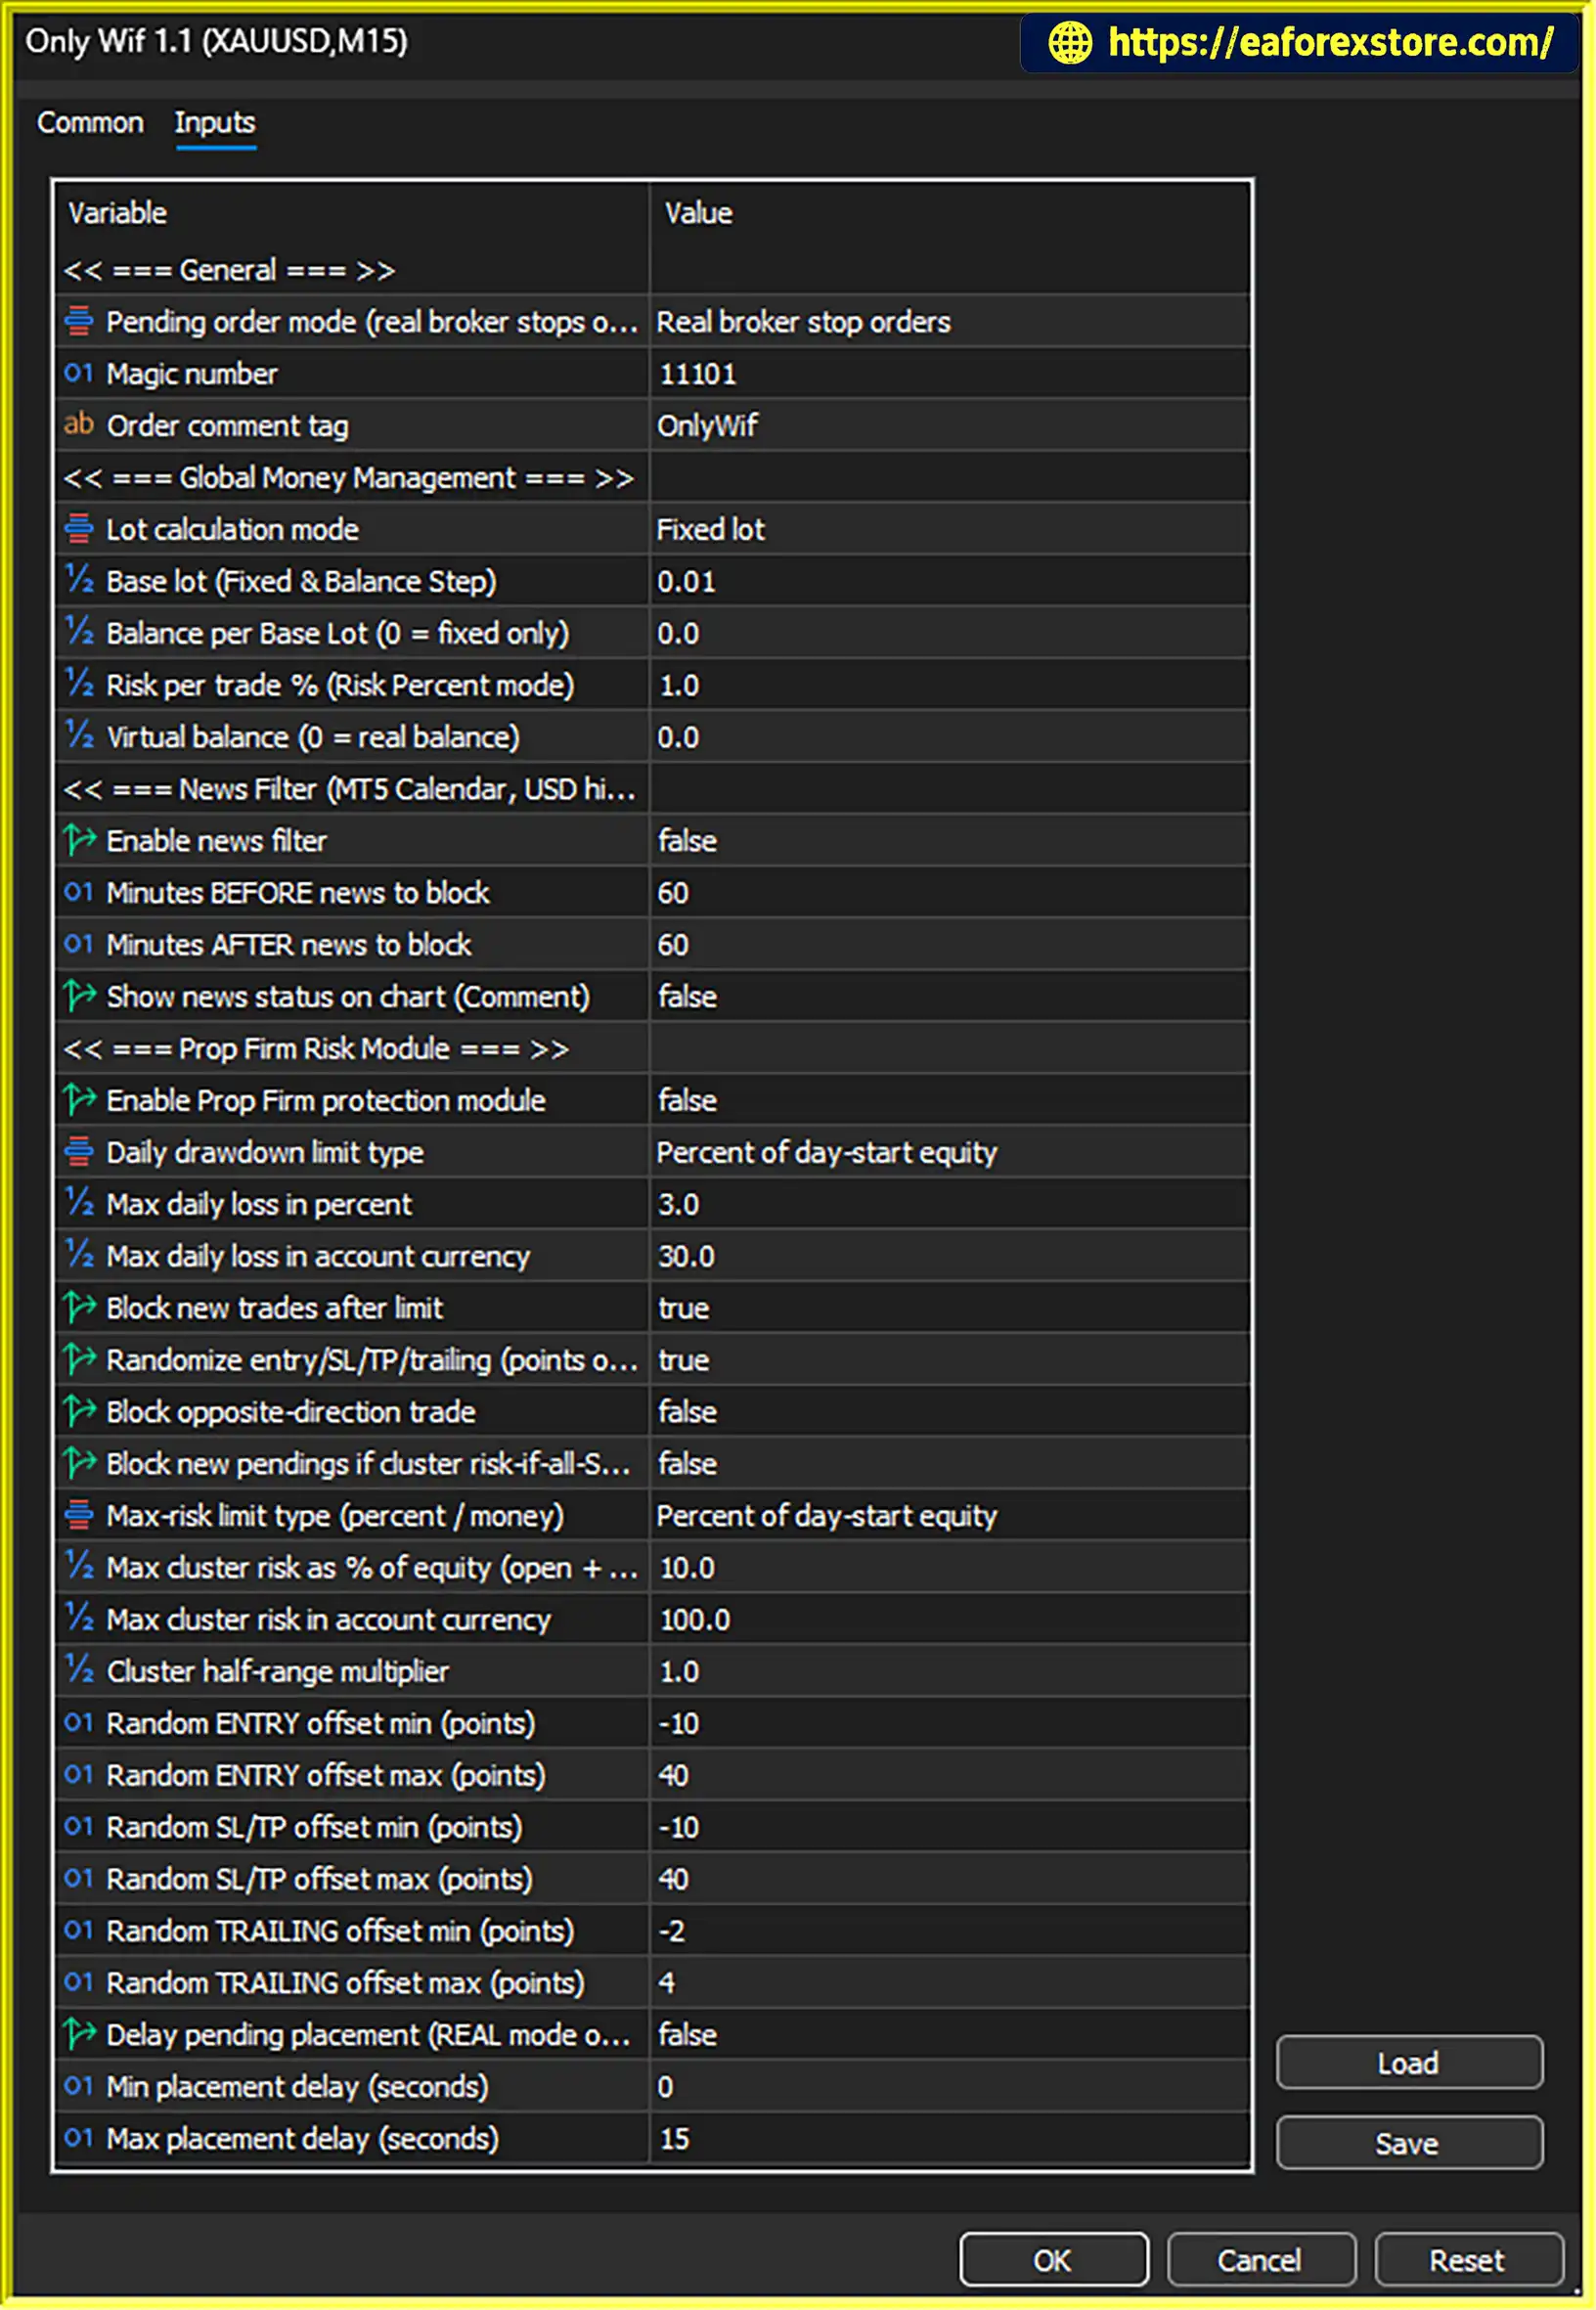The width and height of the screenshot is (1596, 2310).
Task: Click the double icon beside Base lot
Action: click(79, 580)
